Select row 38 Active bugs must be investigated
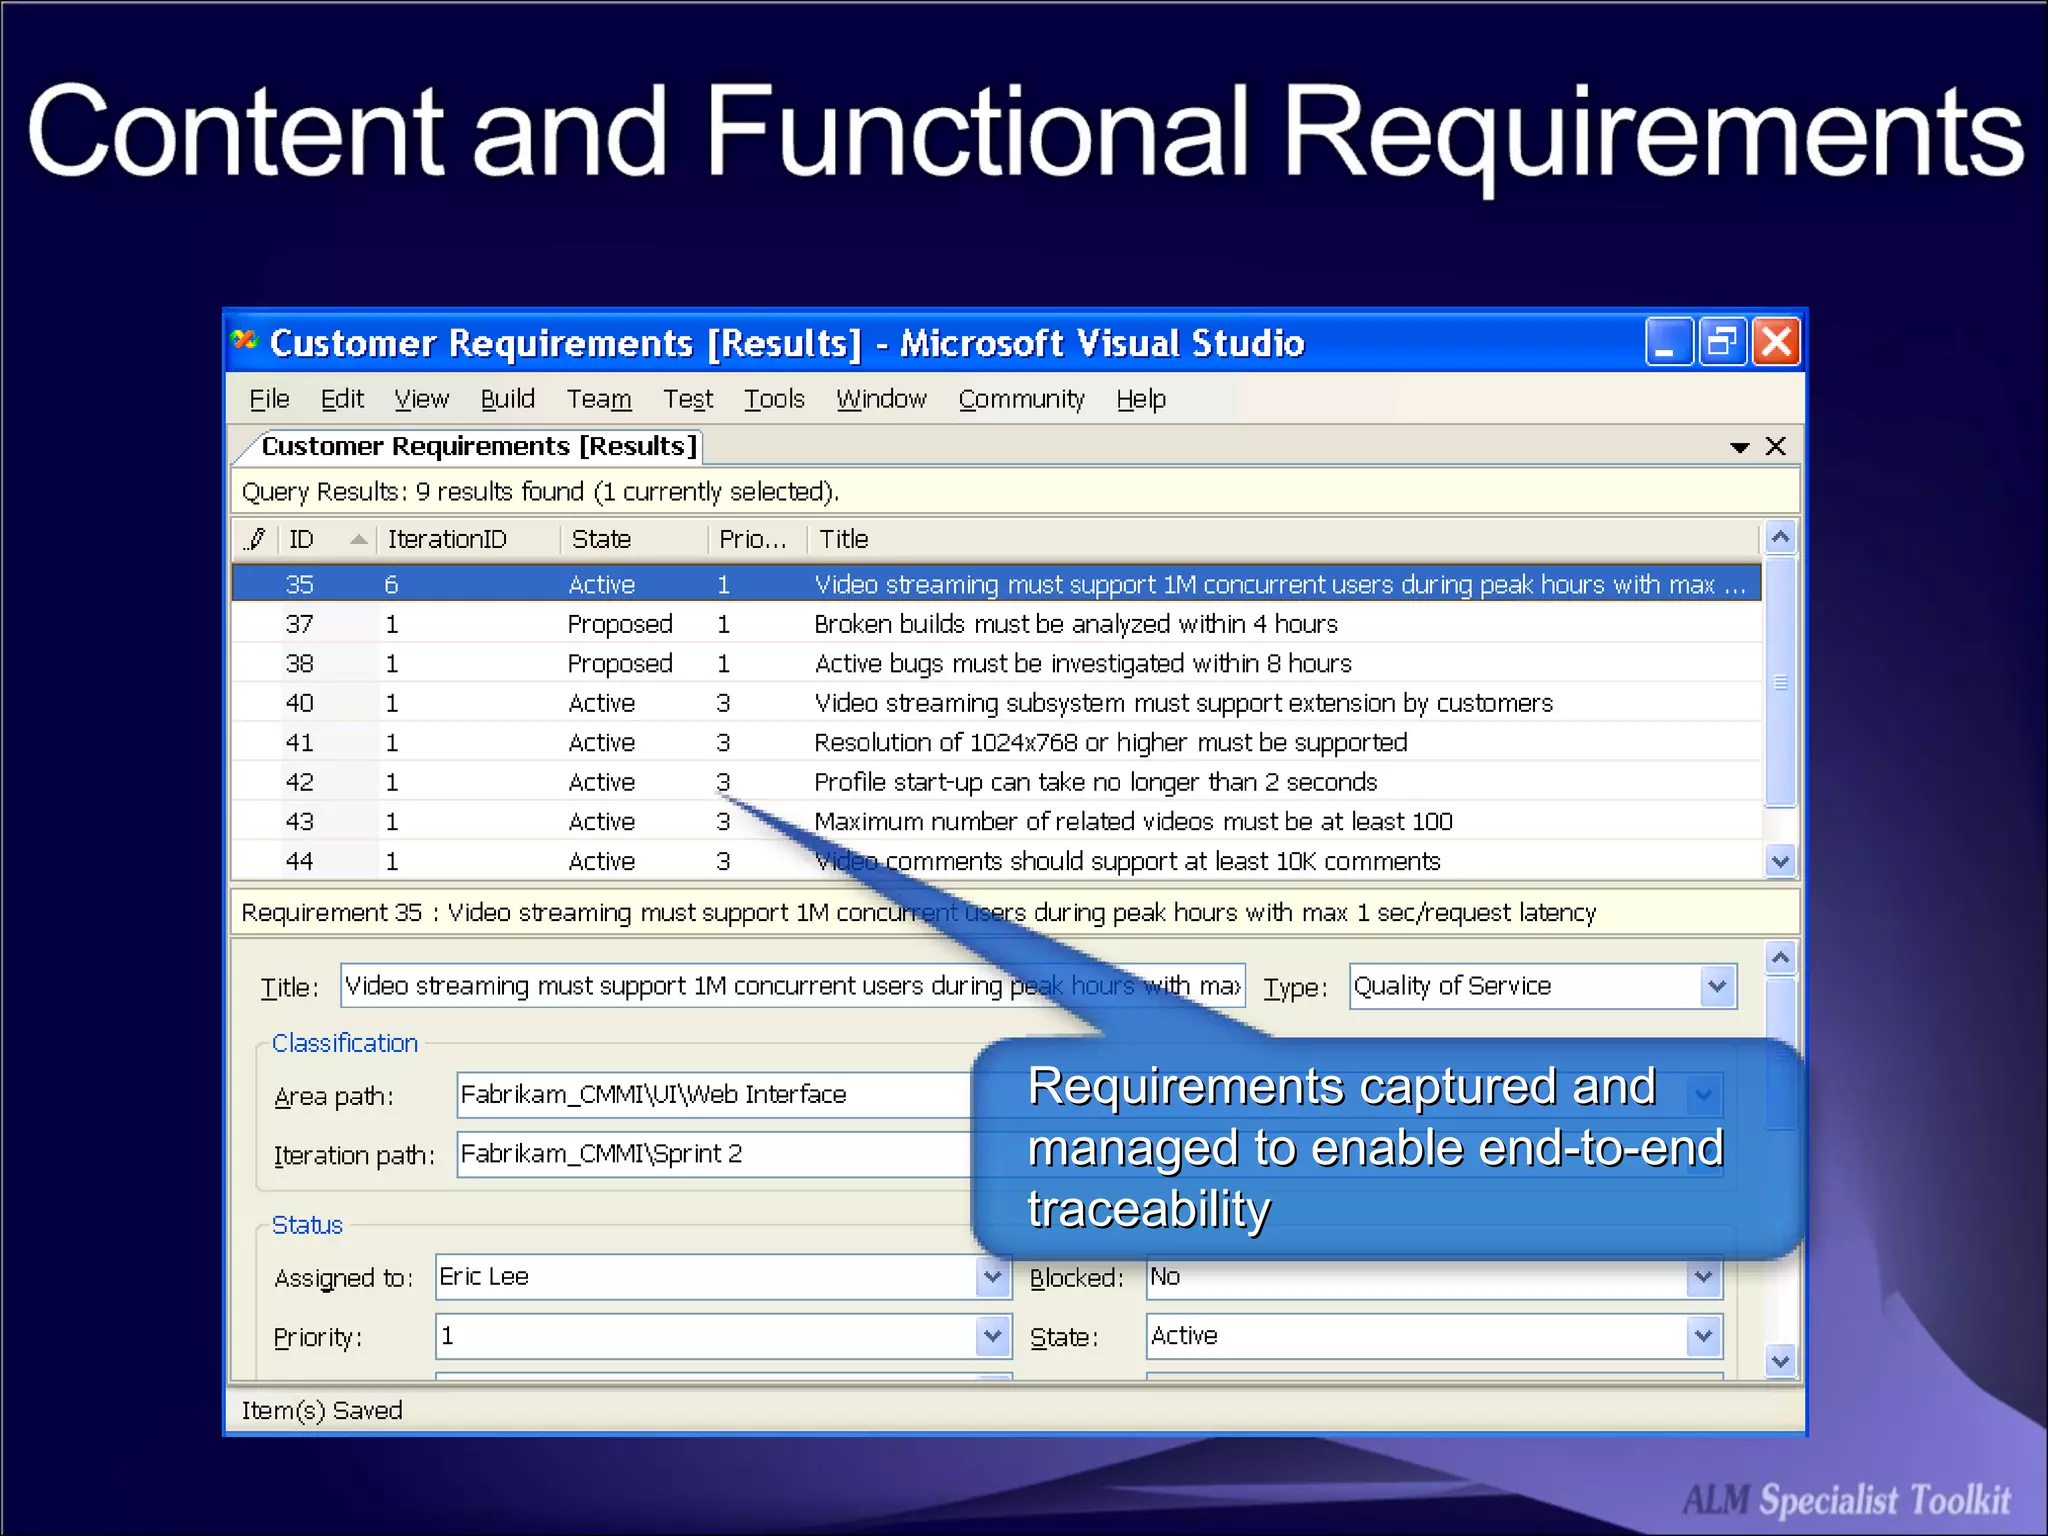Viewport: 2048px width, 1536px height. point(996,663)
